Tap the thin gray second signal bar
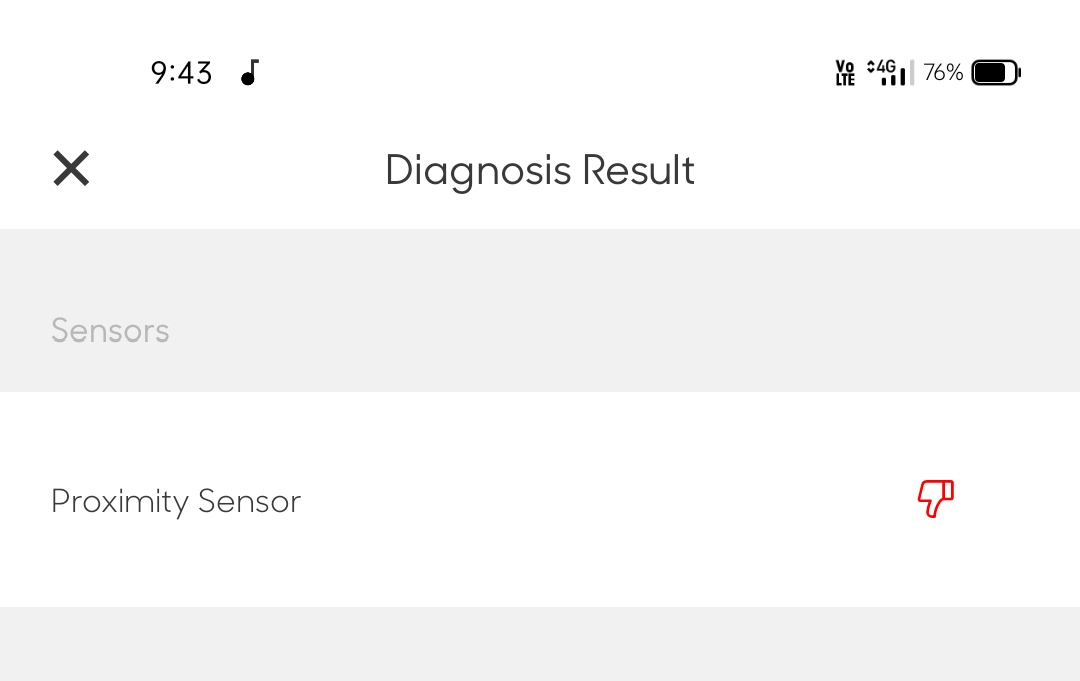This screenshot has width=1080, height=681. tap(912, 72)
